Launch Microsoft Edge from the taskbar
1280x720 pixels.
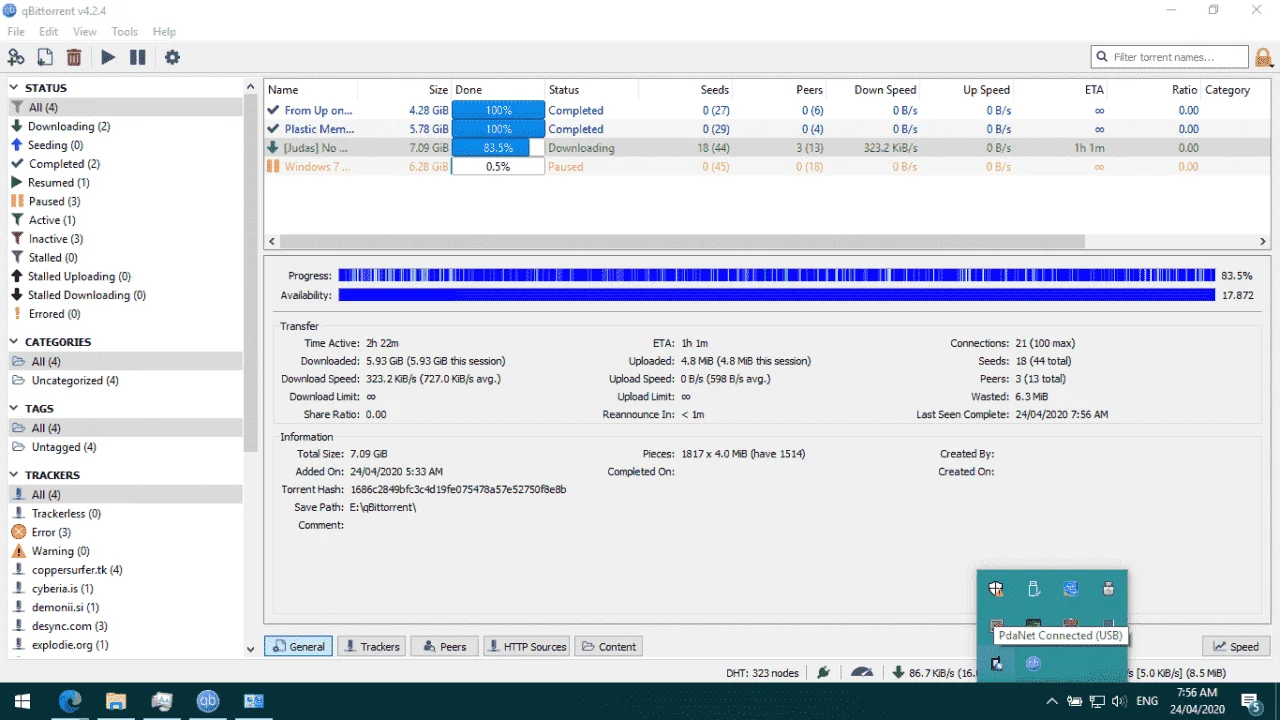point(70,701)
